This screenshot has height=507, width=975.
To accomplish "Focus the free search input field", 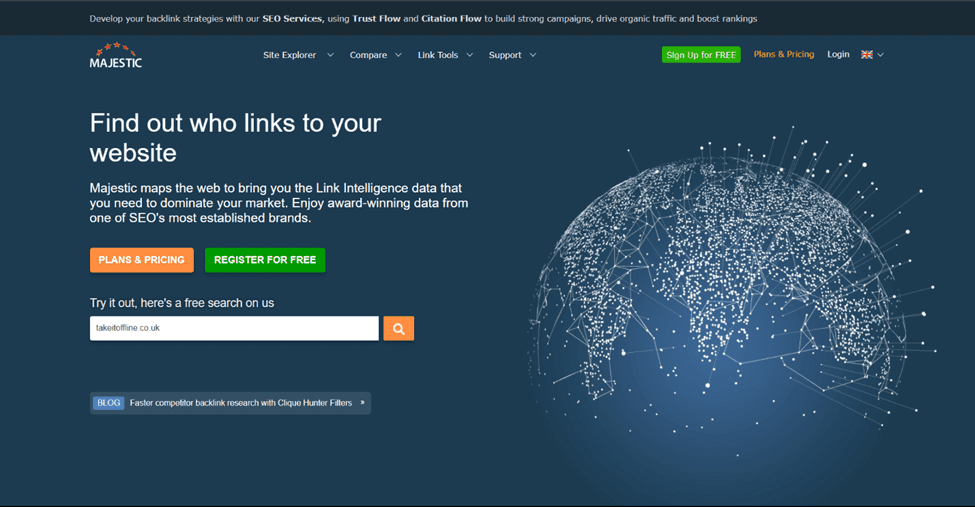I will 234,328.
